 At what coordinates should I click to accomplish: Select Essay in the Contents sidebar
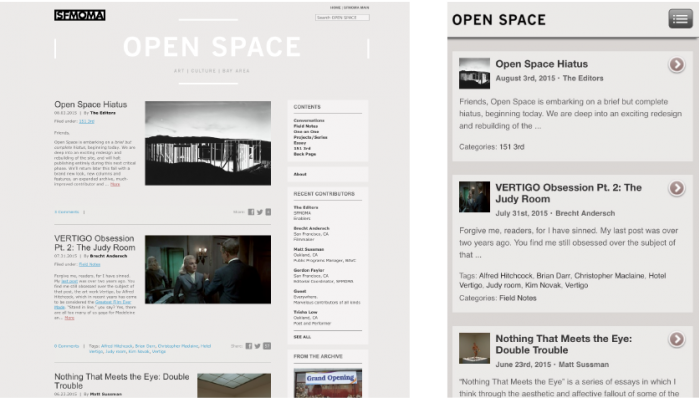click(x=300, y=143)
